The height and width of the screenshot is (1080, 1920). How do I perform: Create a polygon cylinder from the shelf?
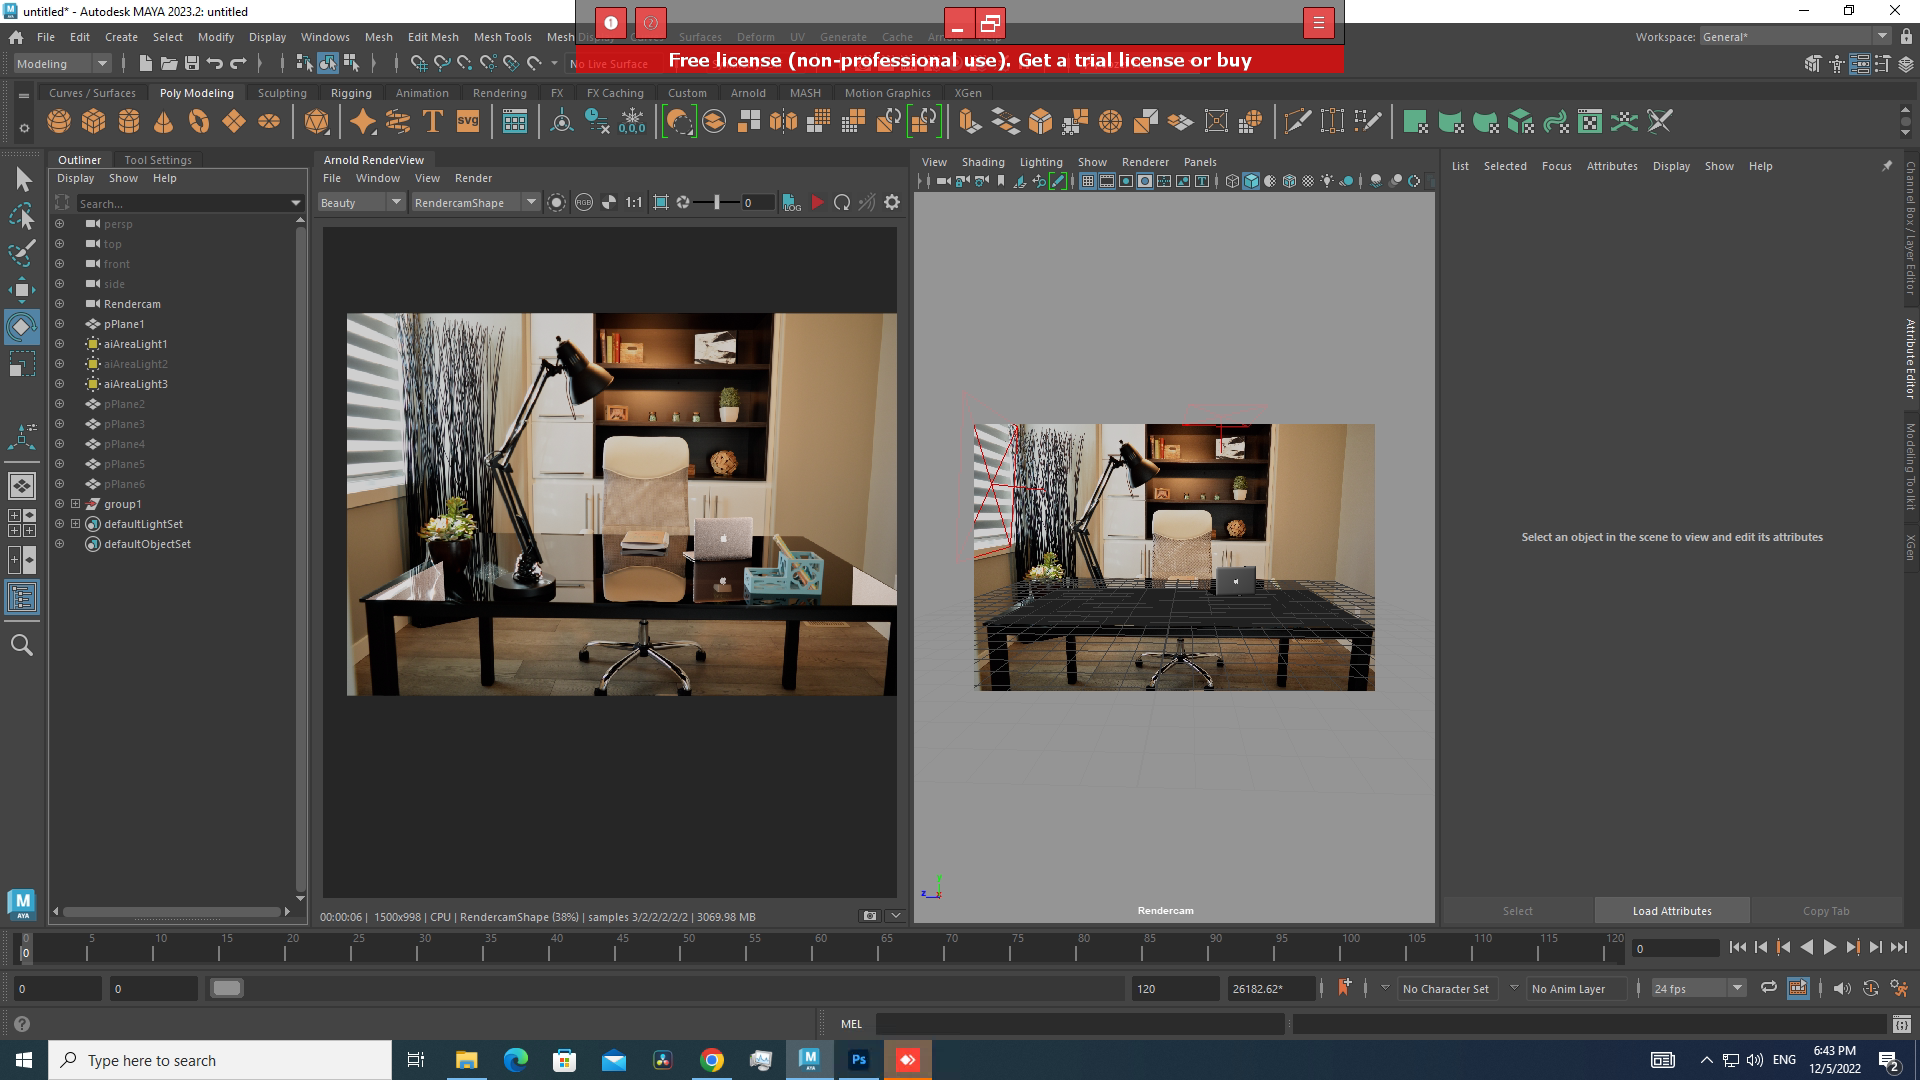click(x=129, y=122)
